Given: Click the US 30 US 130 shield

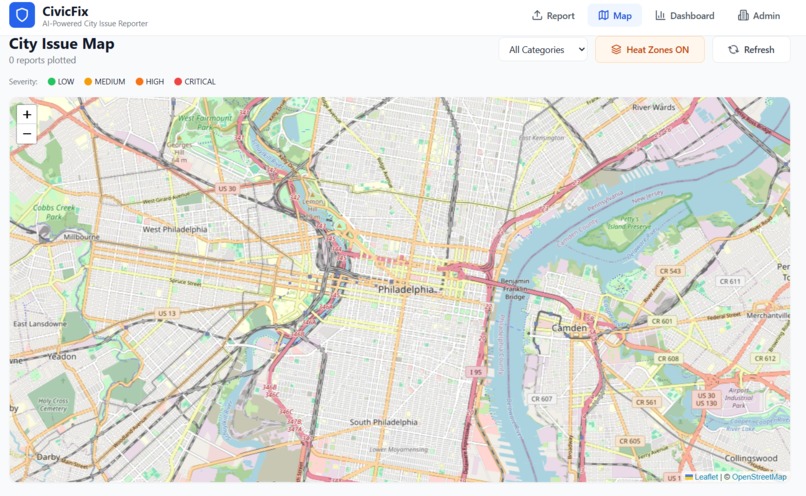Looking at the screenshot, I should (706, 399).
